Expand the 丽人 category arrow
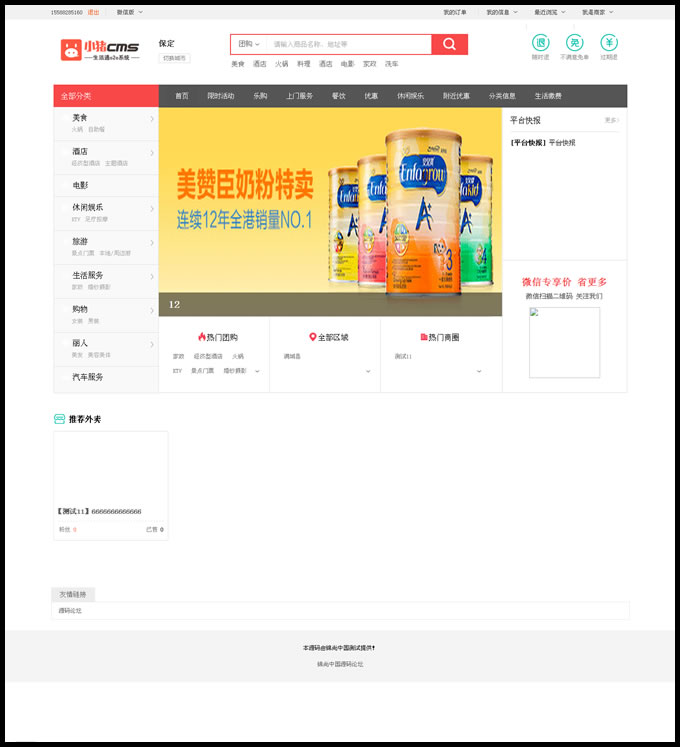Image resolution: width=680 pixels, height=747 pixels. point(152,344)
